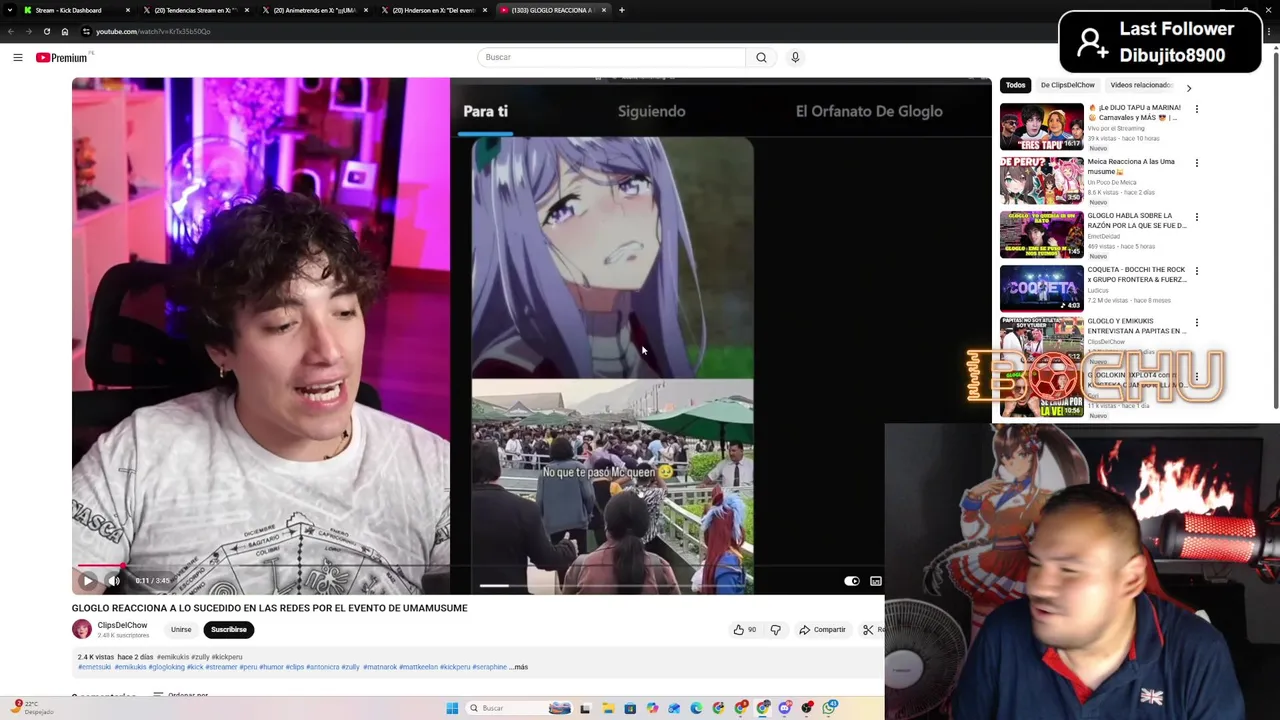Show more filter chips with right arrow
The height and width of the screenshot is (720, 1280).
click(x=1188, y=87)
